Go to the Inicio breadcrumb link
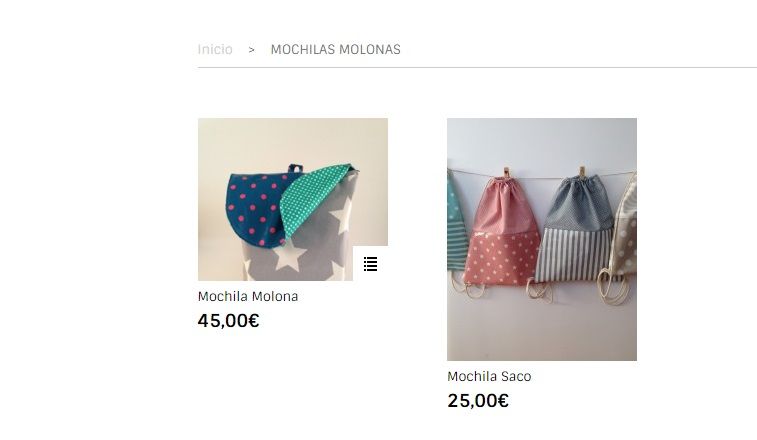 click(x=215, y=49)
